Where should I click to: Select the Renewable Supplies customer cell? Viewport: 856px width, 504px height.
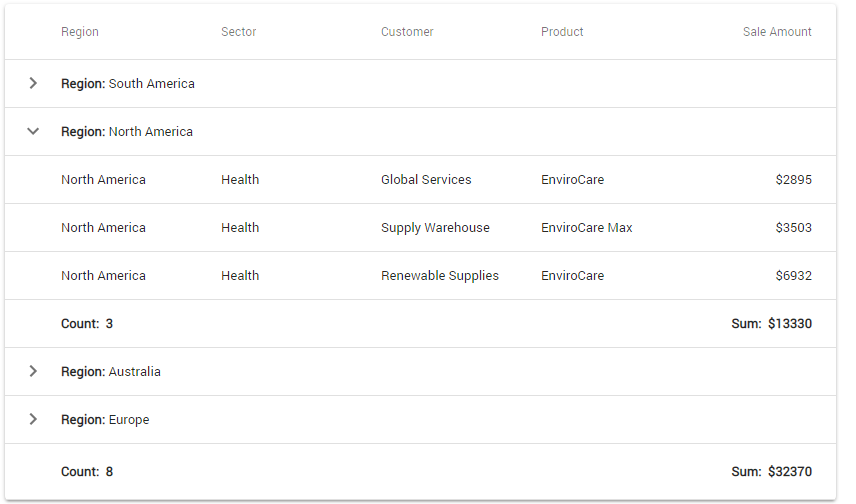pyautogui.click(x=440, y=276)
